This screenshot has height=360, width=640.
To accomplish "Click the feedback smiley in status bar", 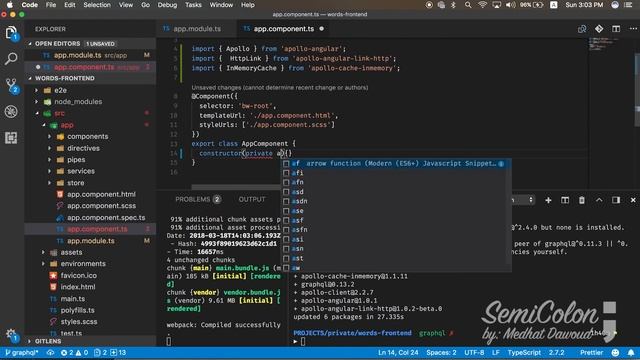I will [x=615, y=353].
